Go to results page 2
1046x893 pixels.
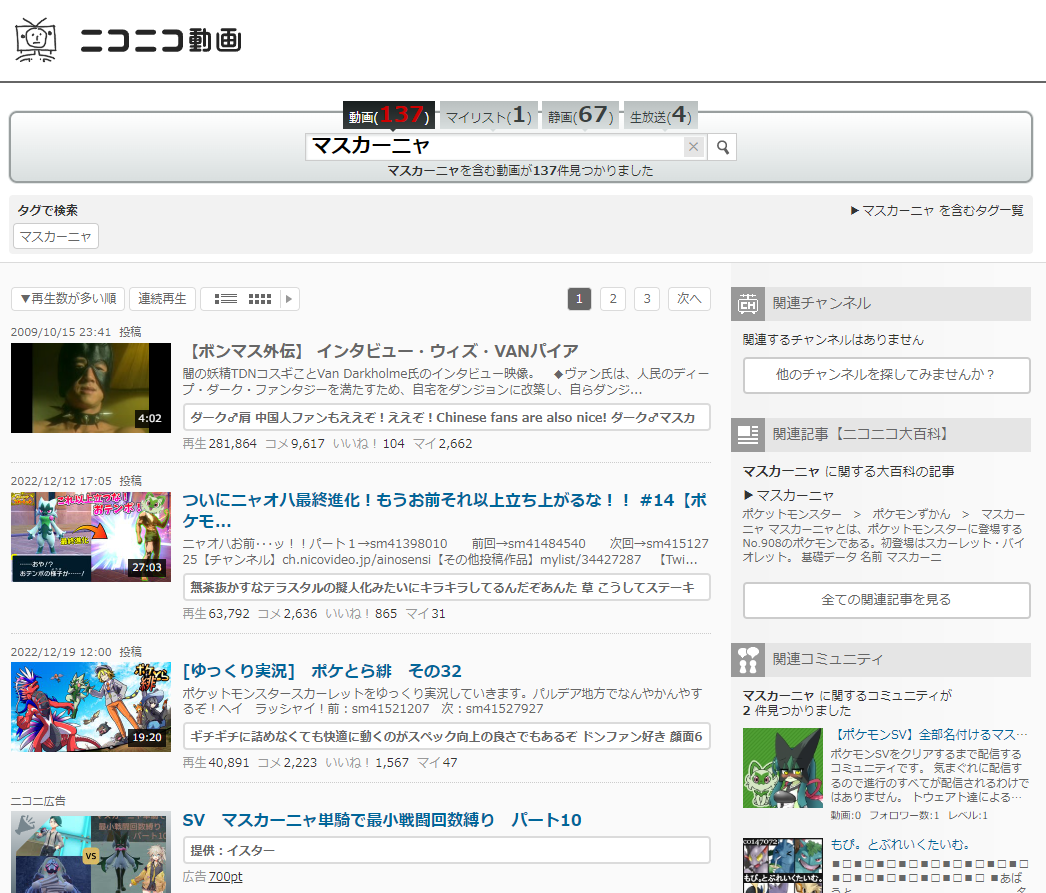click(612, 299)
